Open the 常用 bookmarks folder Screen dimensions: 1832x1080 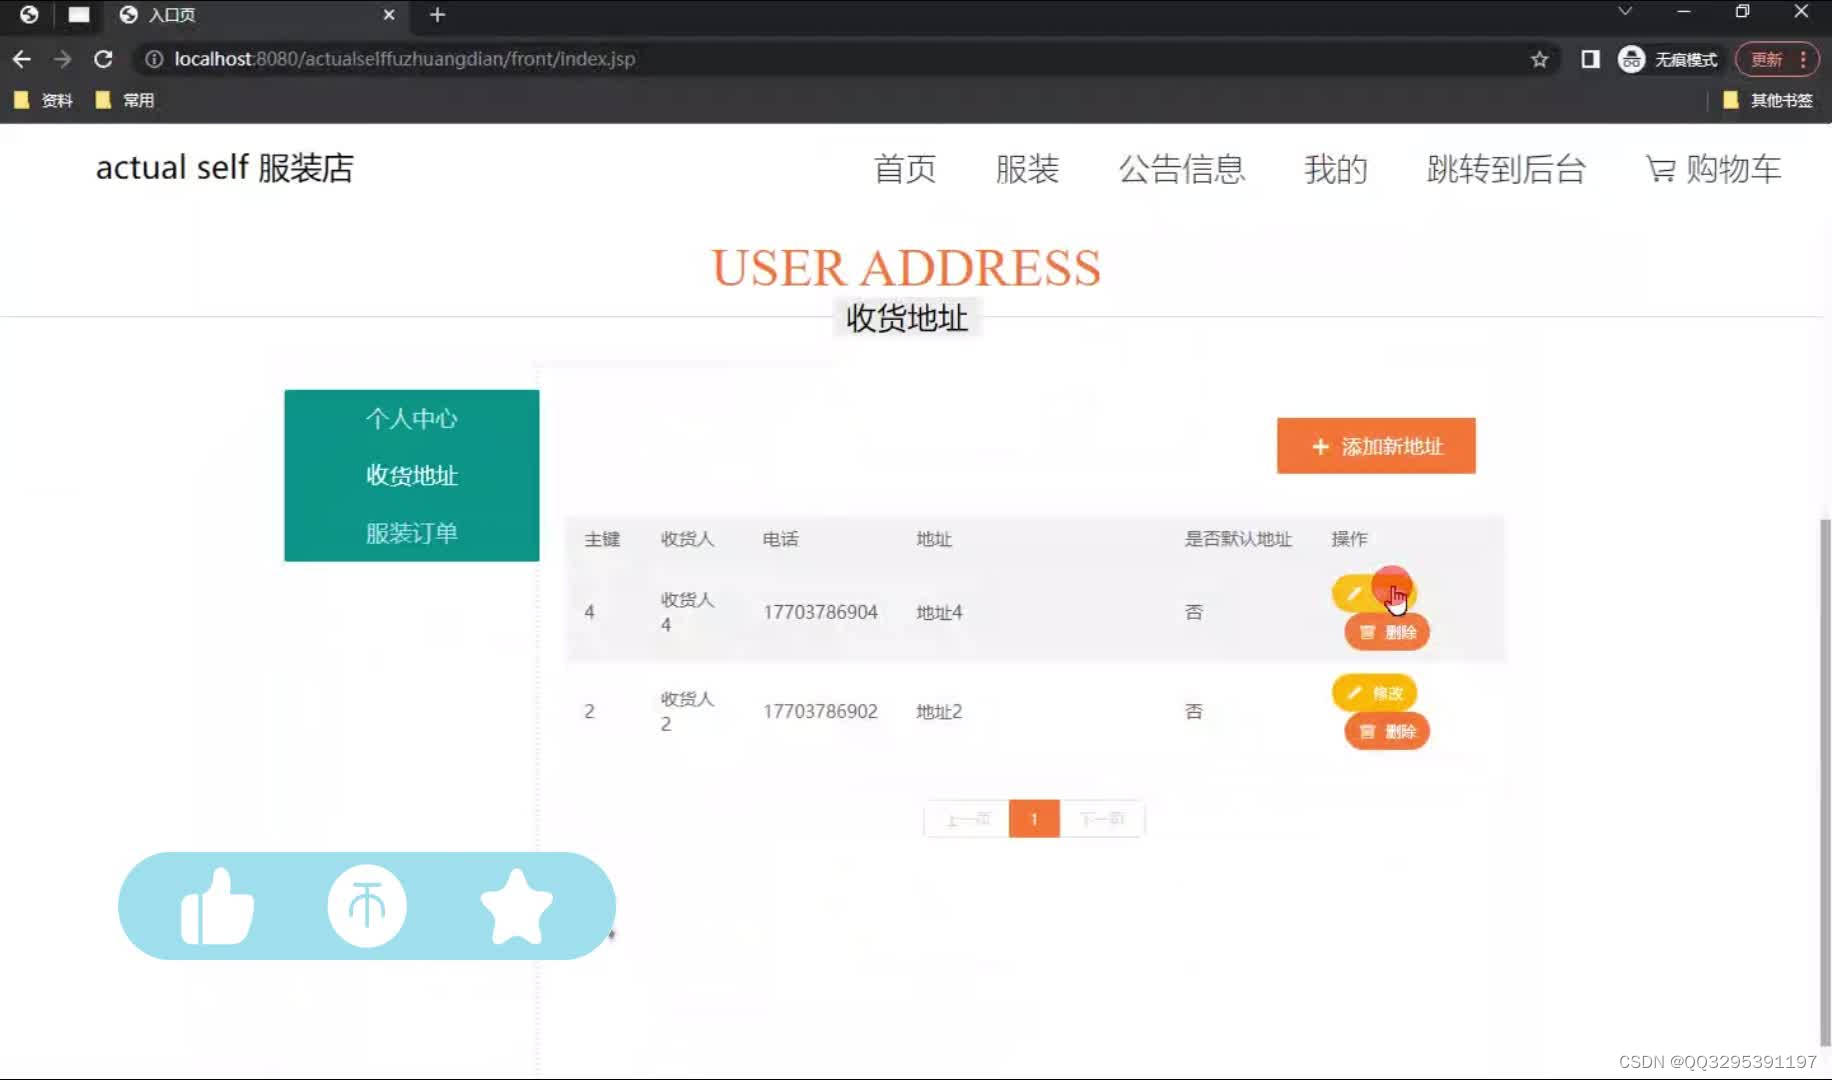(x=125, y=100)
